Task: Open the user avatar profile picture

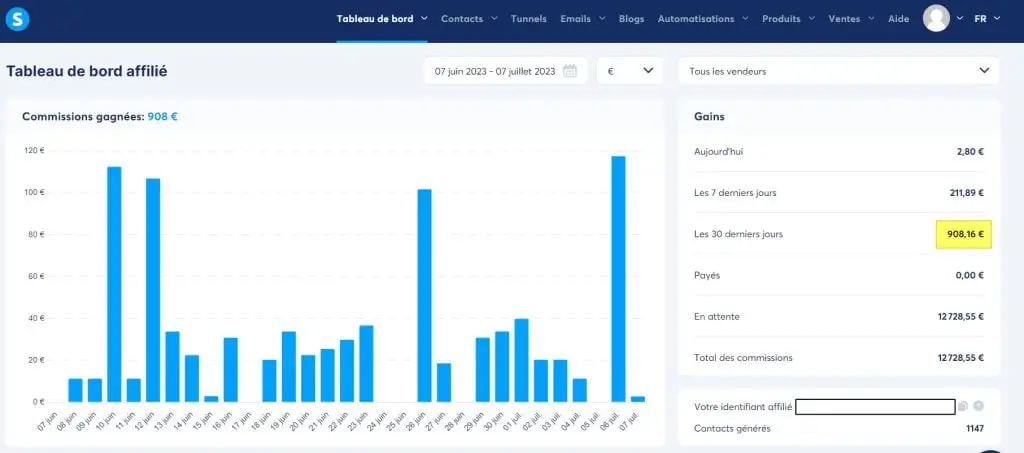Action: [936, 18]
